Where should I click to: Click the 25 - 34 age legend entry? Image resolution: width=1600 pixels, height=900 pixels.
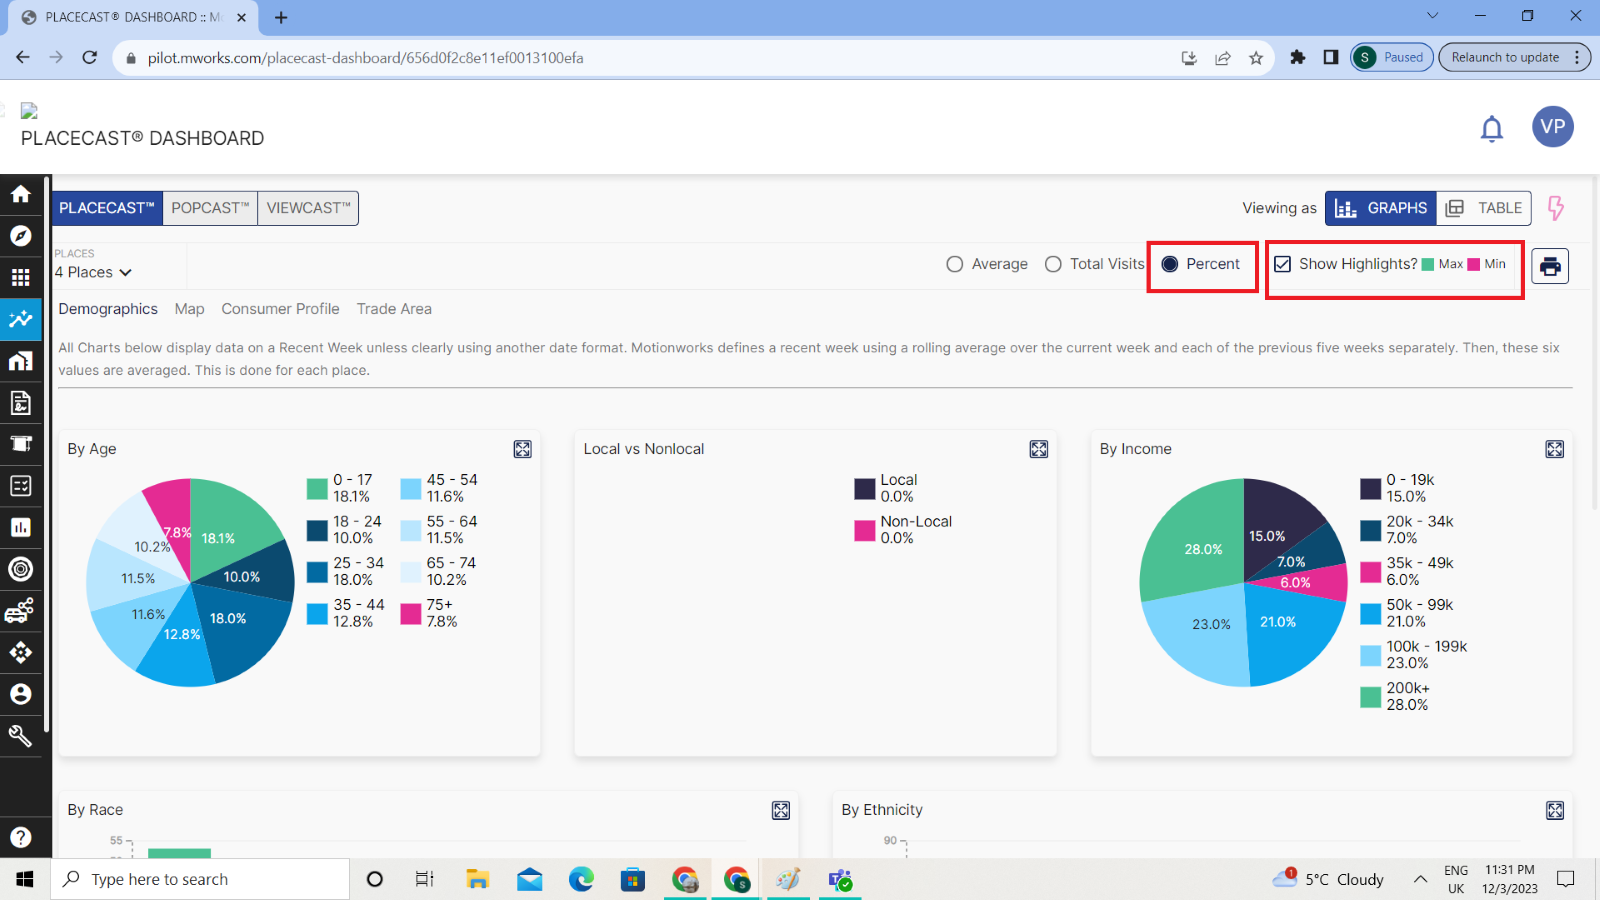[x=346, y=571]
